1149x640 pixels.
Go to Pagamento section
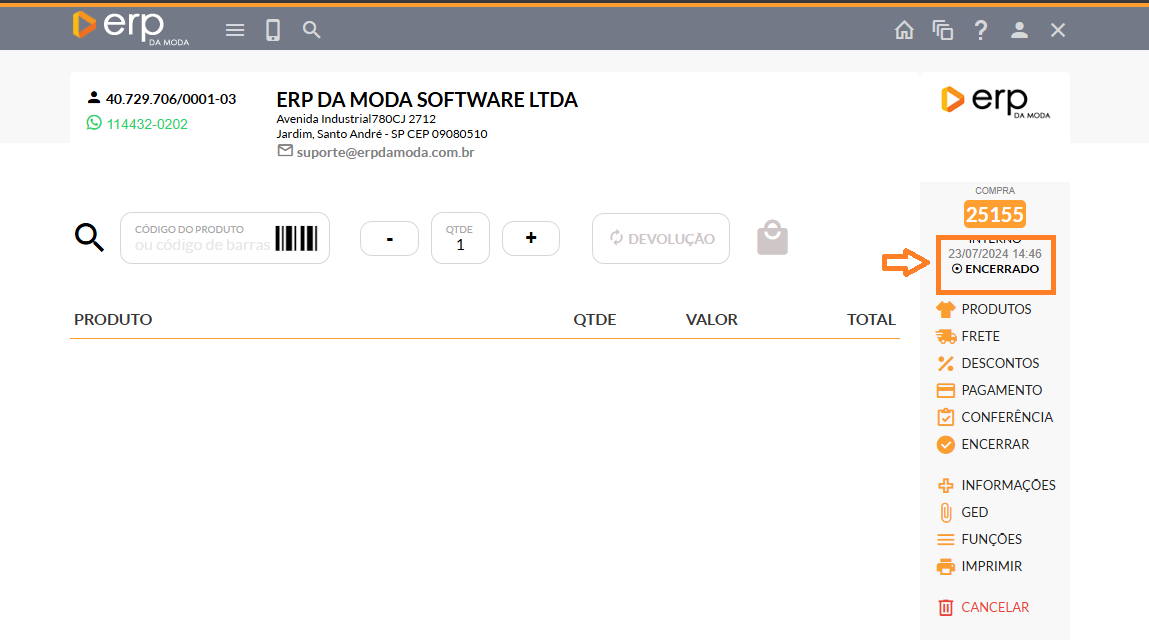tap(1000, 390)
